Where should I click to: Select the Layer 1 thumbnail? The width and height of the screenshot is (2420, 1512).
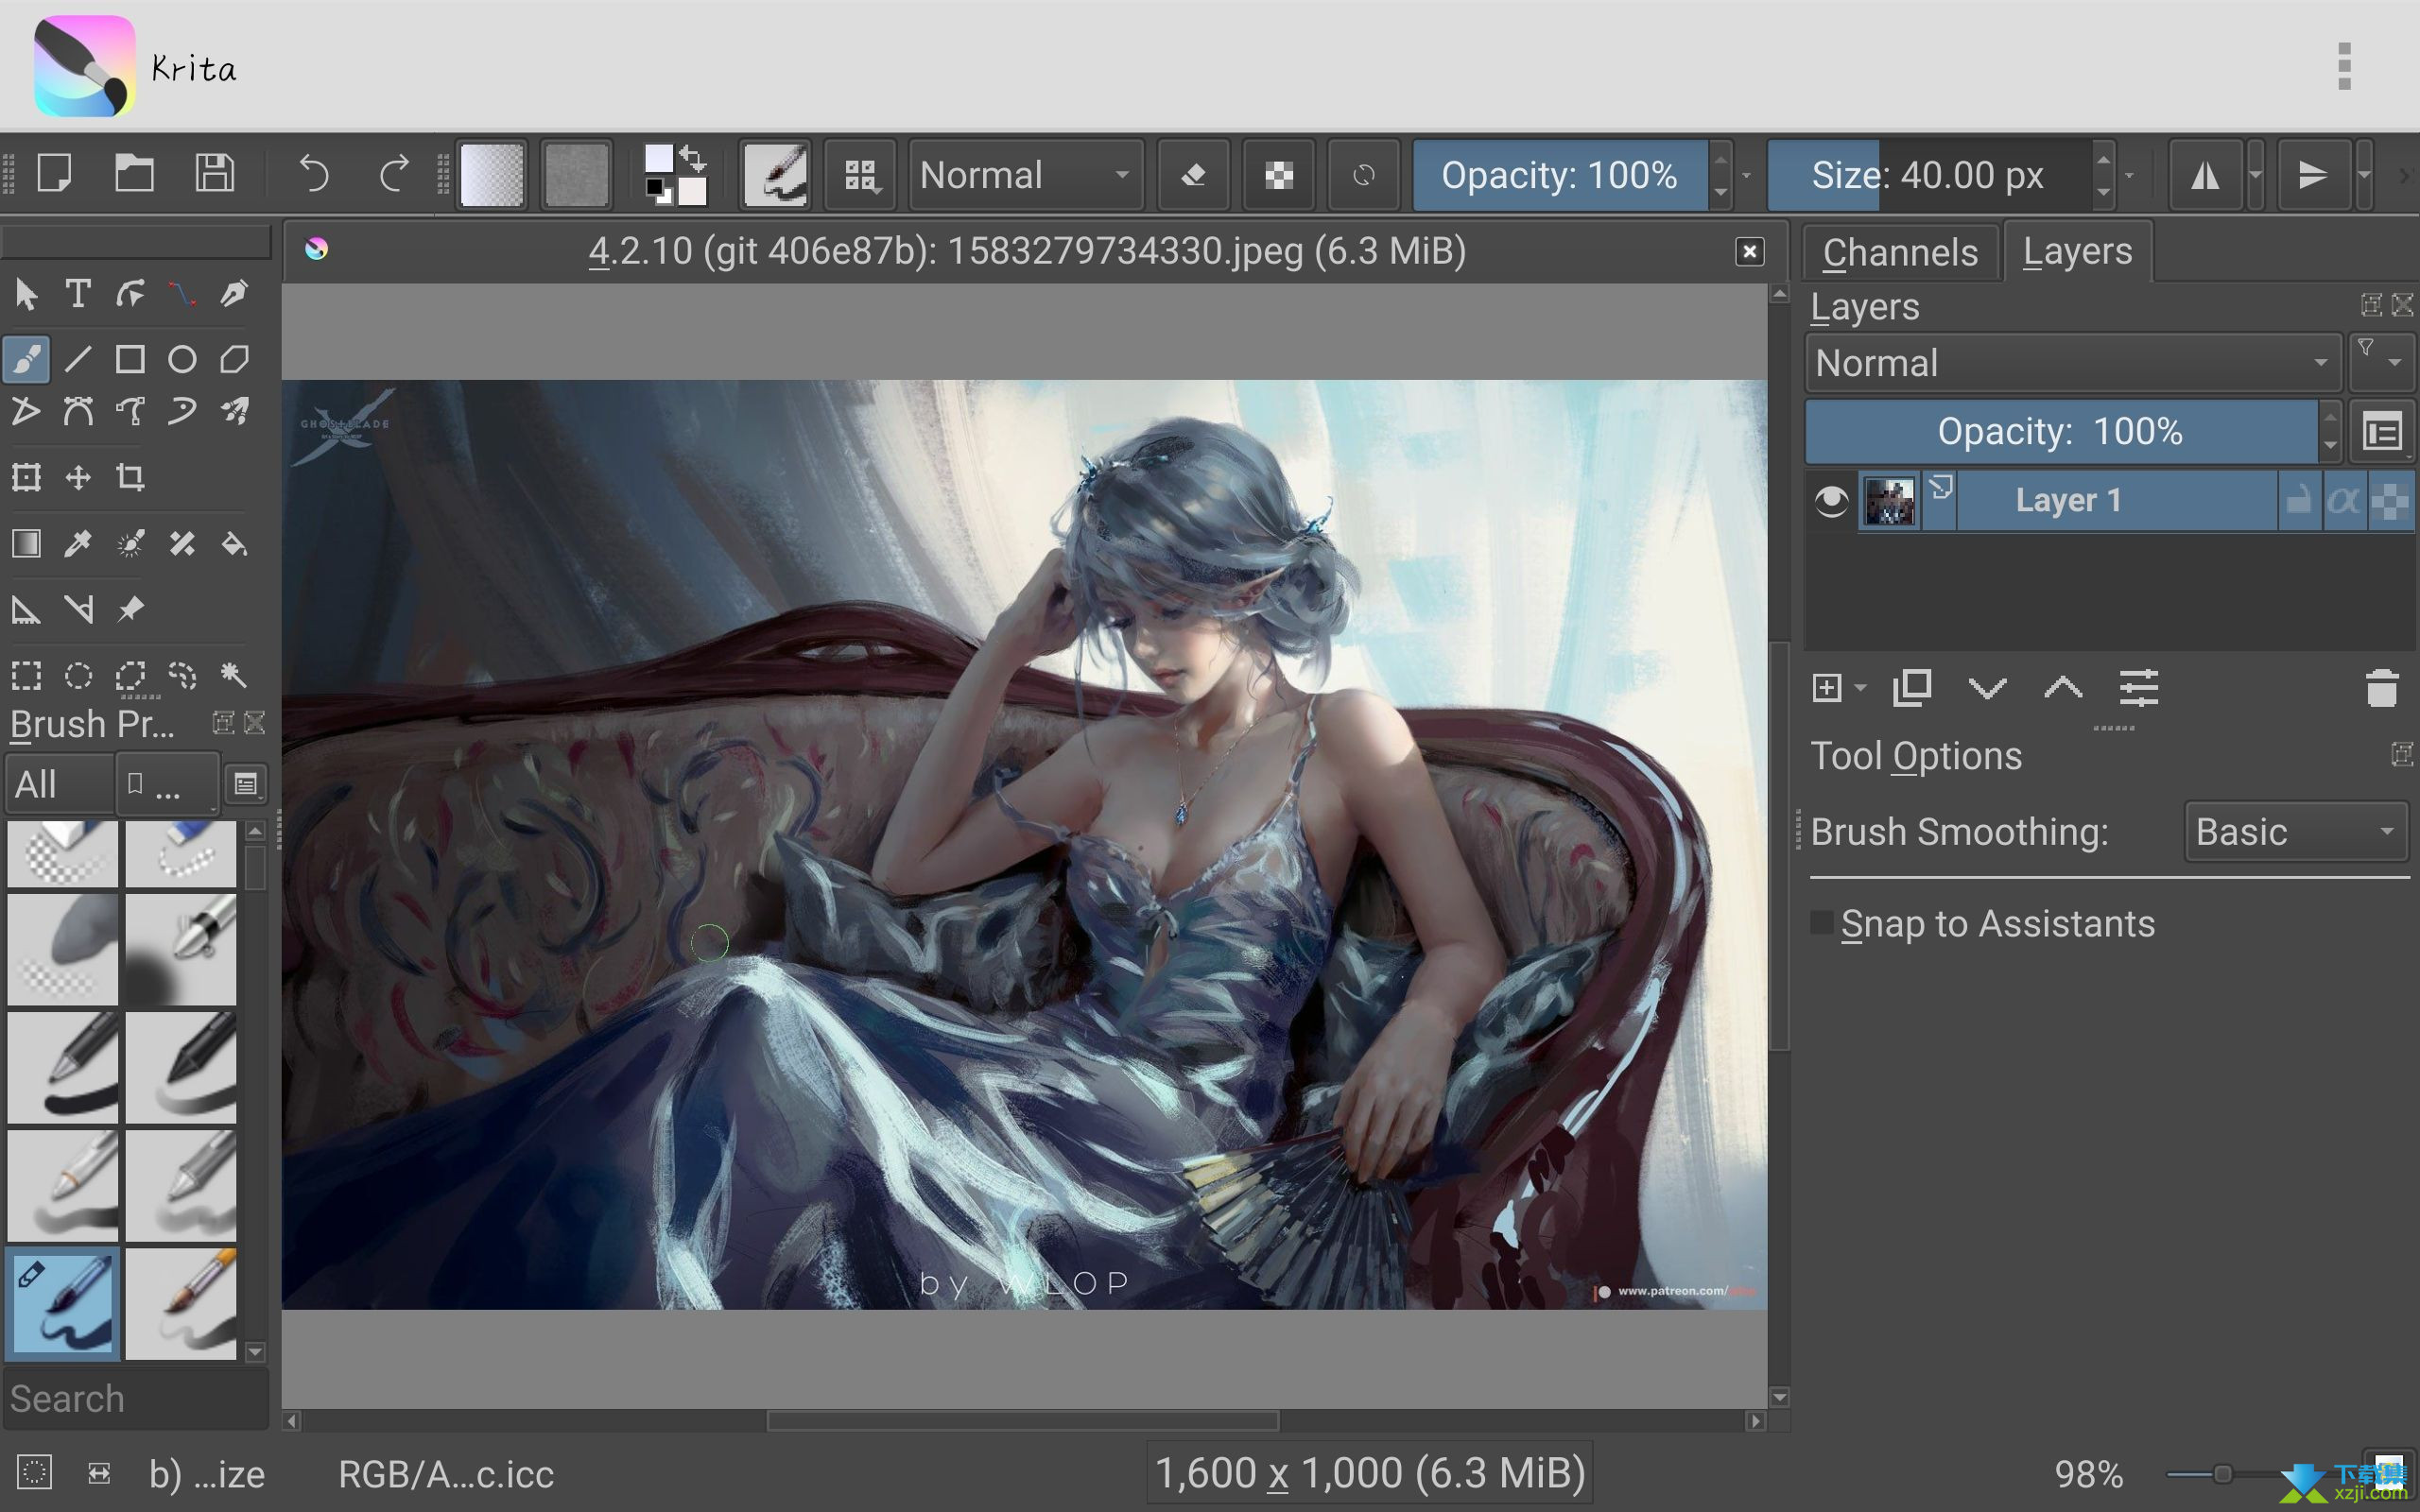1889,500
